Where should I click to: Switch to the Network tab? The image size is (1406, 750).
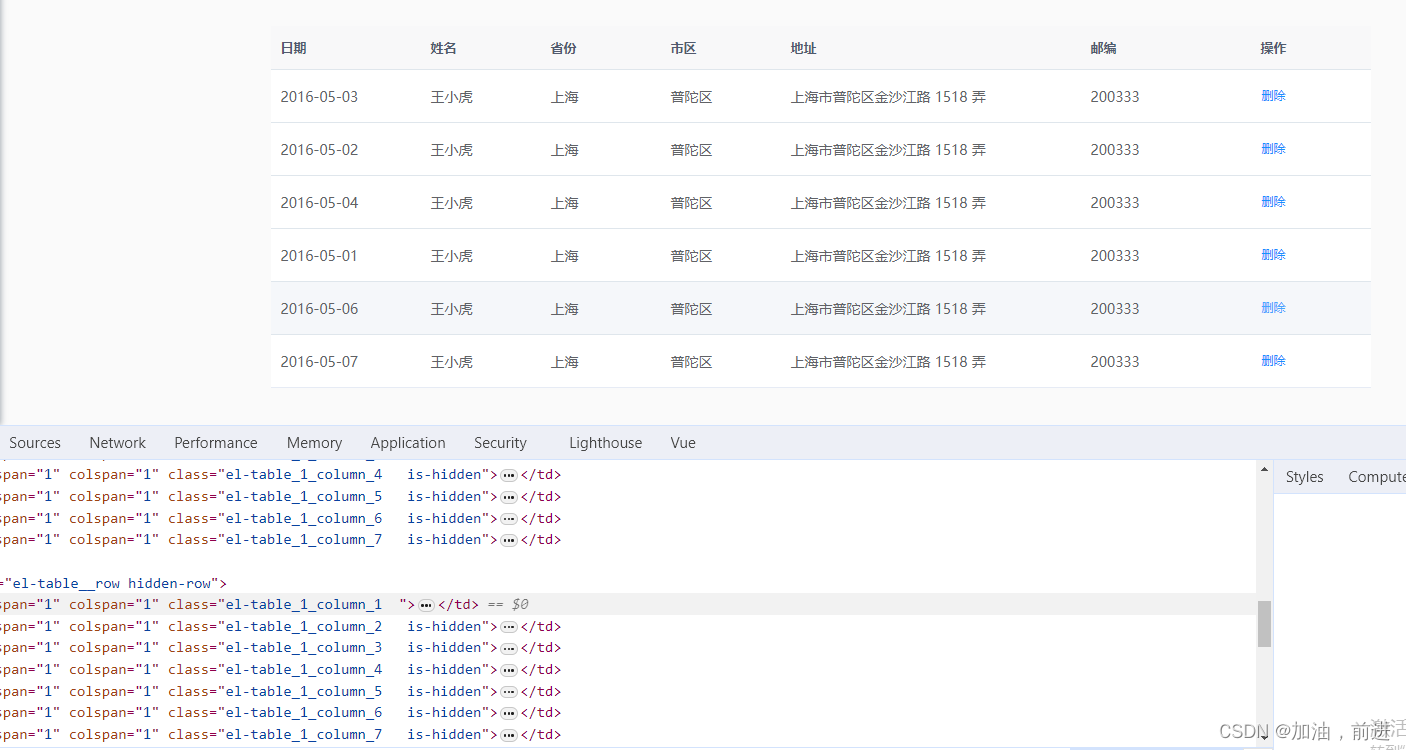117,443
